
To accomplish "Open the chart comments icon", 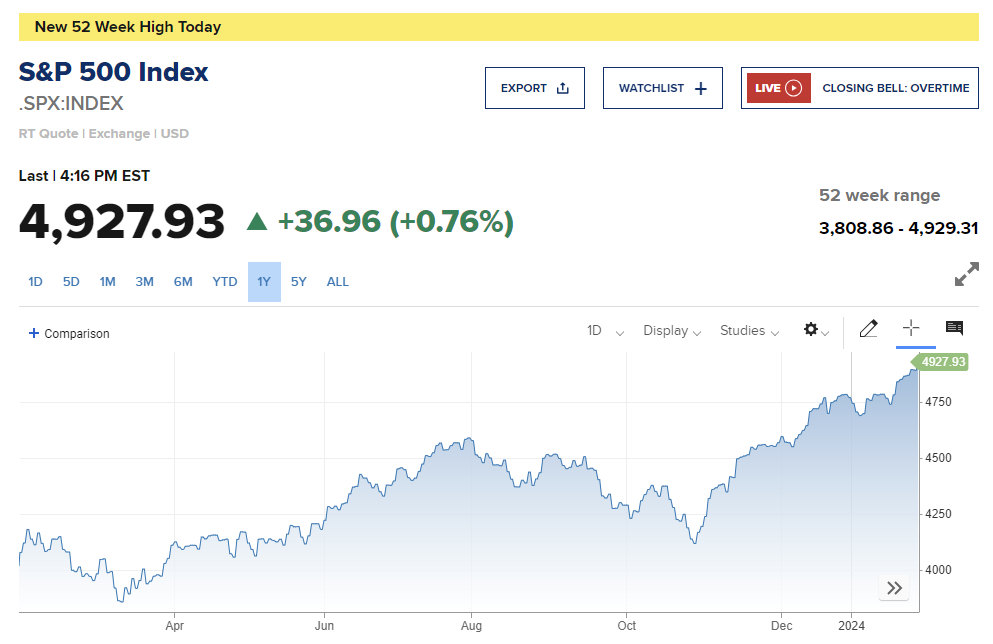I will pyautogui.click(x=954, y=328).
